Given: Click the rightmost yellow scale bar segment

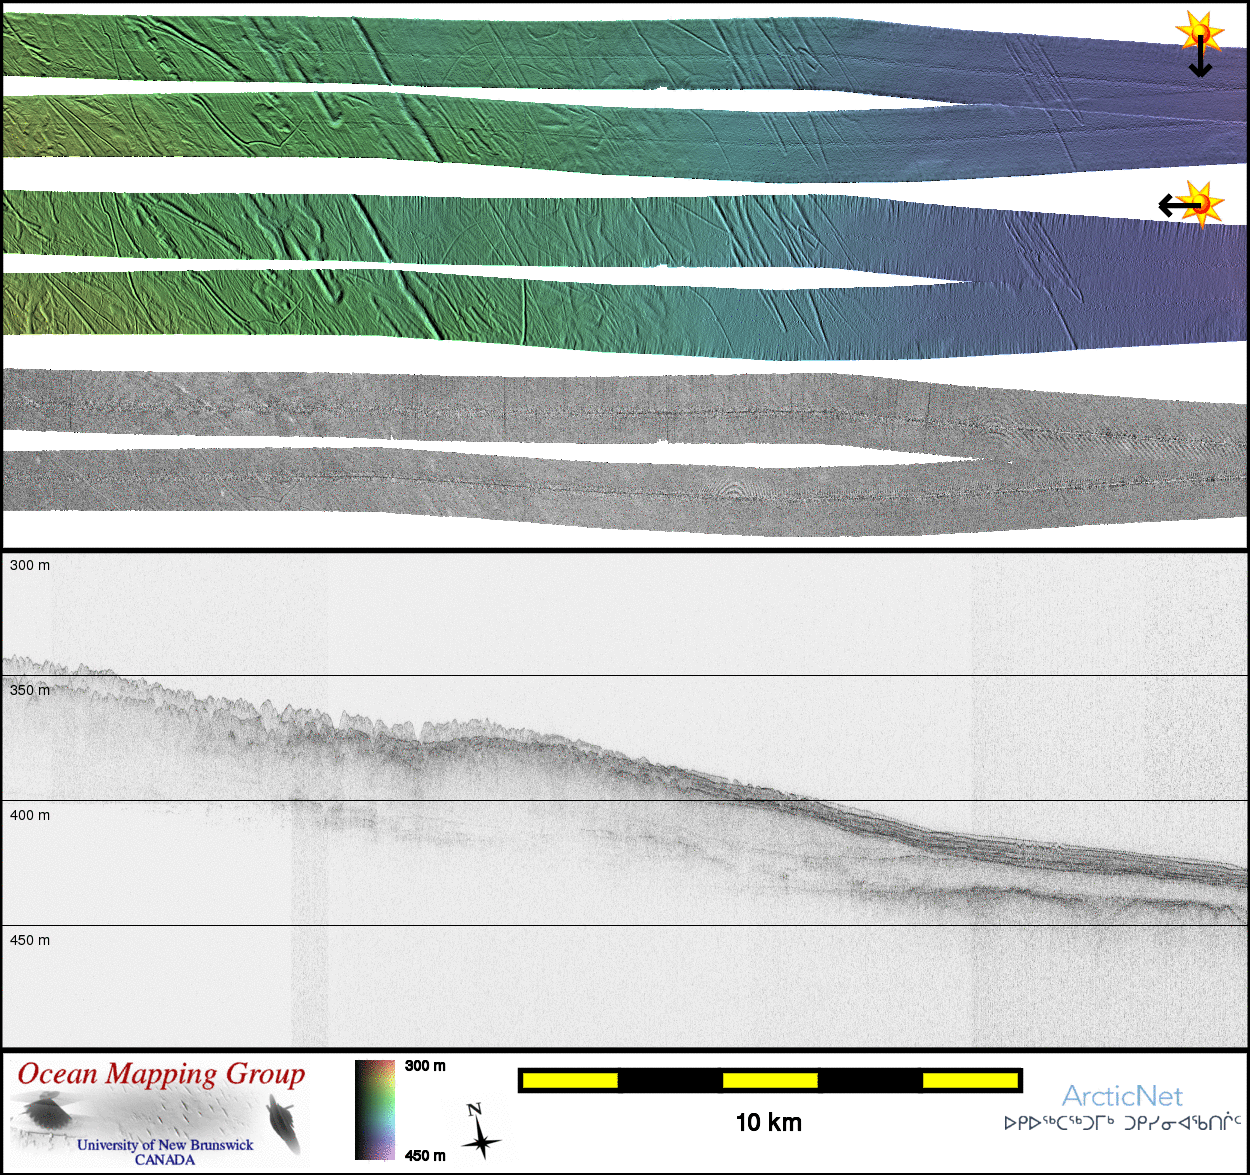Looking at the screenshot, I should 969,1080.
